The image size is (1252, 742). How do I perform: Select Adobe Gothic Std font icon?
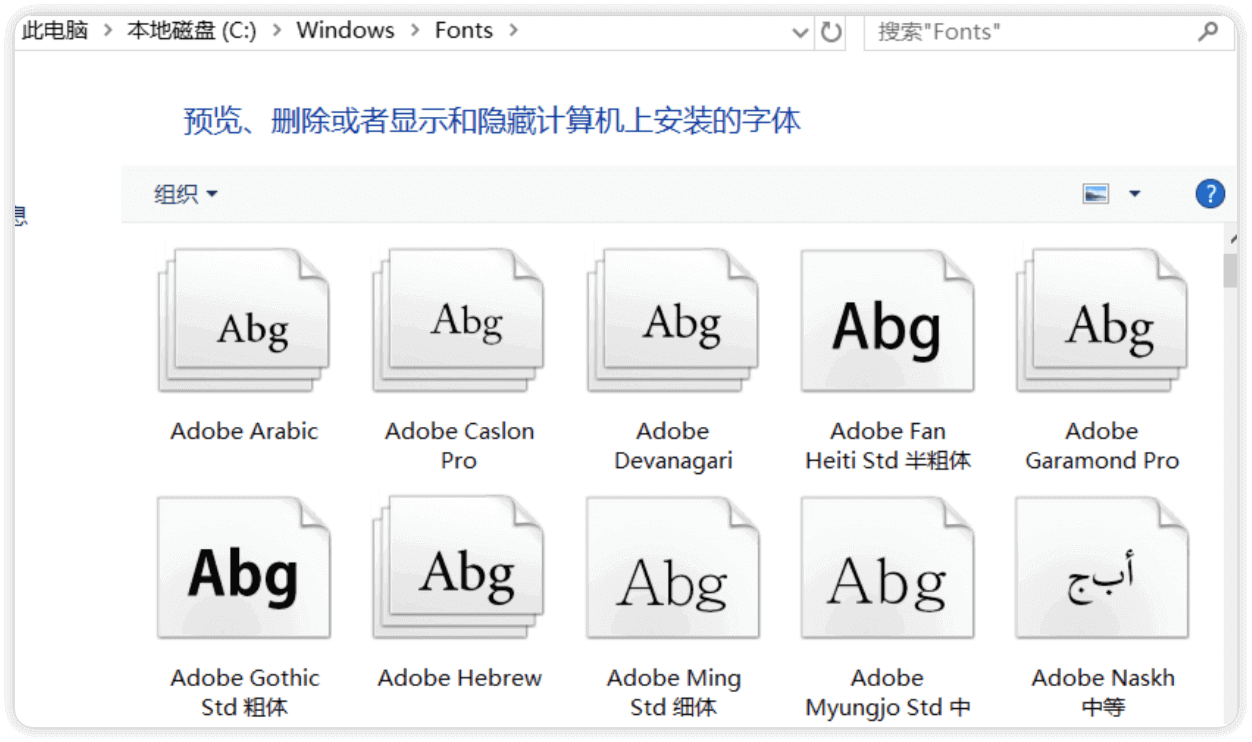[x=244, y=568]
